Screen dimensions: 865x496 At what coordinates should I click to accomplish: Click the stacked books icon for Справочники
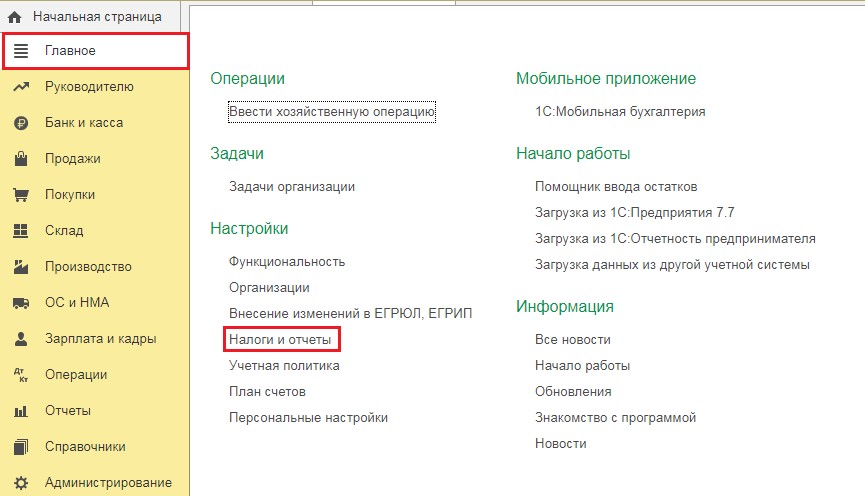click(x=21, y=446)
